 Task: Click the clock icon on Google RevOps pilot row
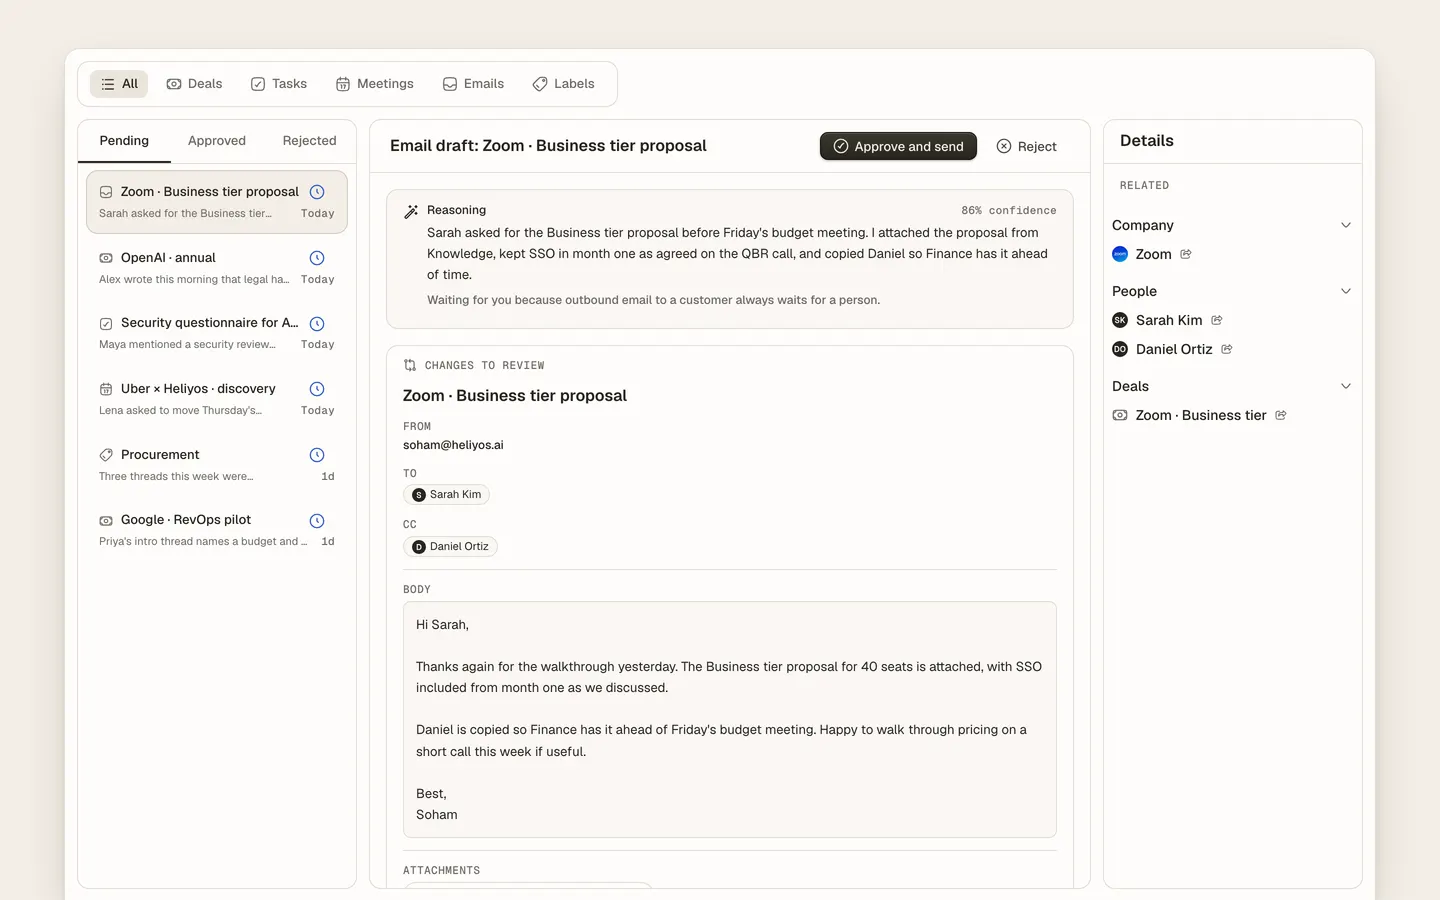point(317,520)
